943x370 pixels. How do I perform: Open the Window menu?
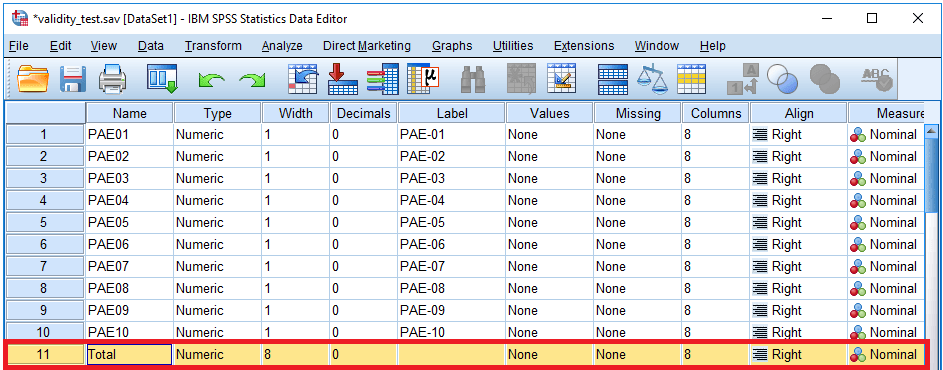click(657, 46)
